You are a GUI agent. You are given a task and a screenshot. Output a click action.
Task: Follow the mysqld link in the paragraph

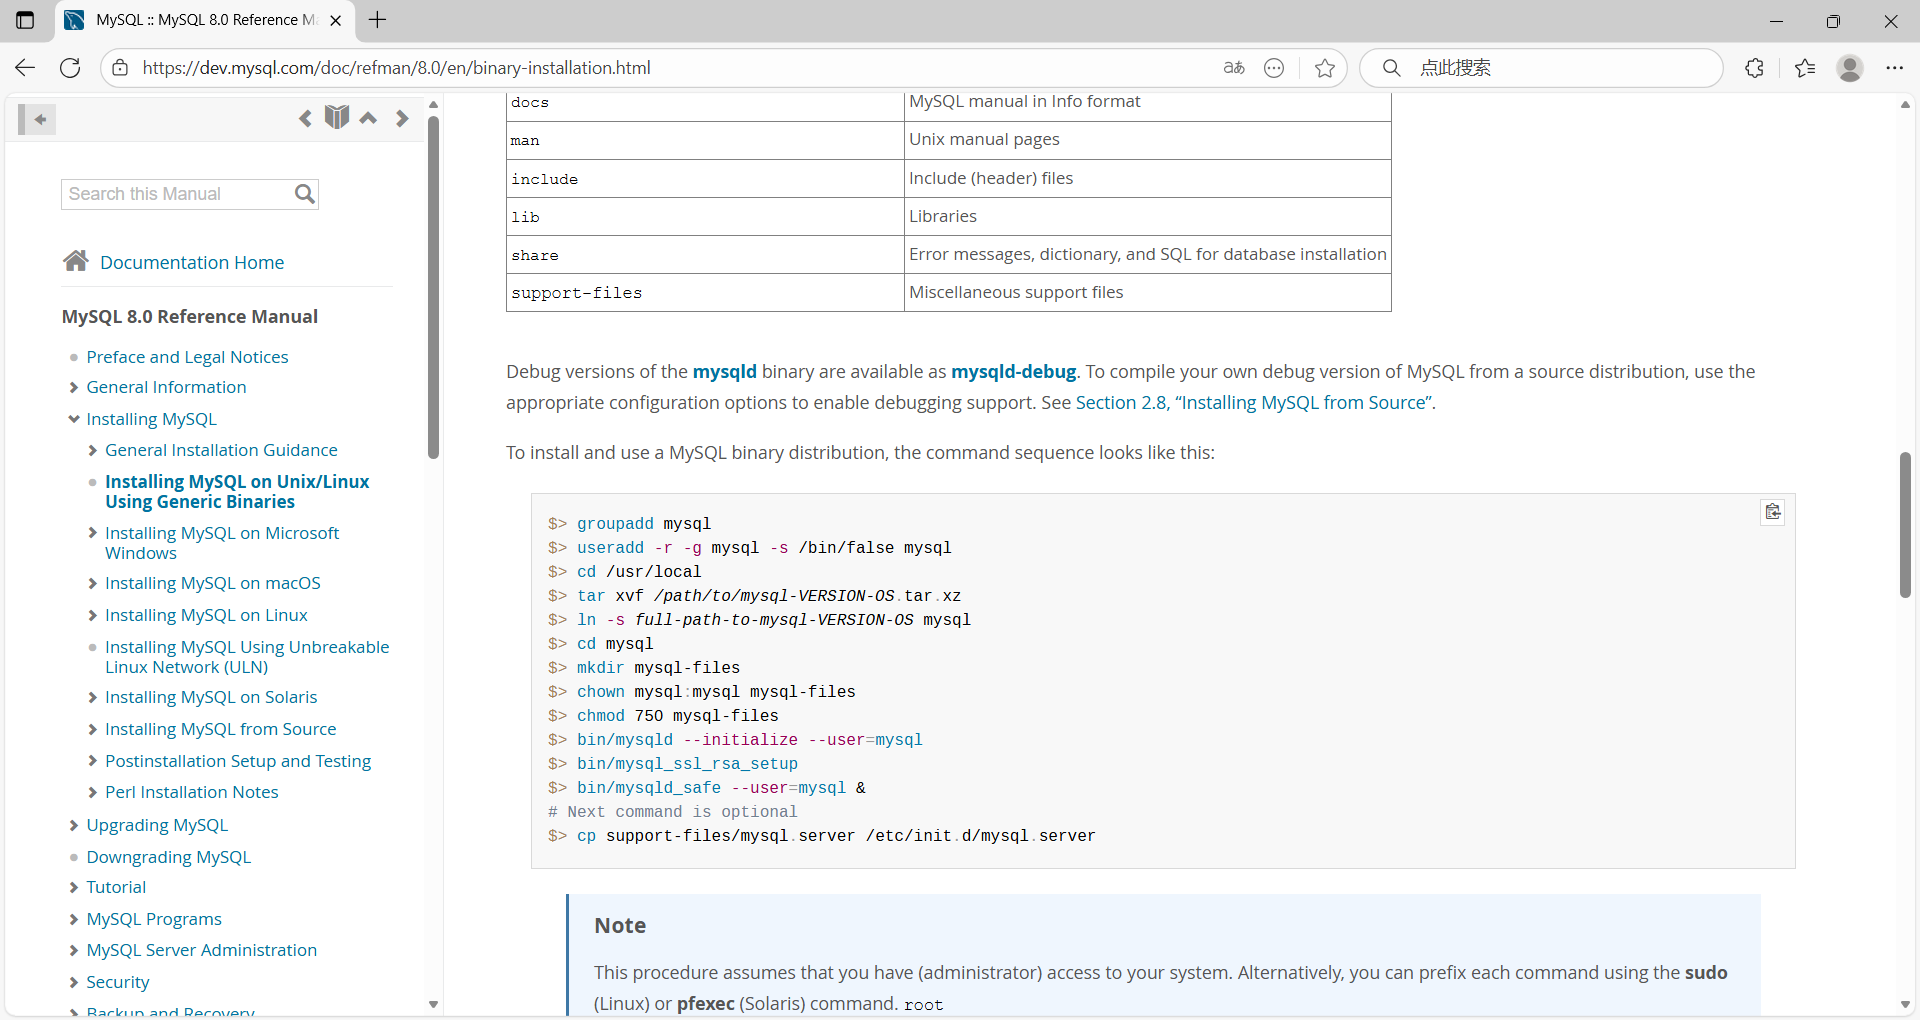coord(724,371)
